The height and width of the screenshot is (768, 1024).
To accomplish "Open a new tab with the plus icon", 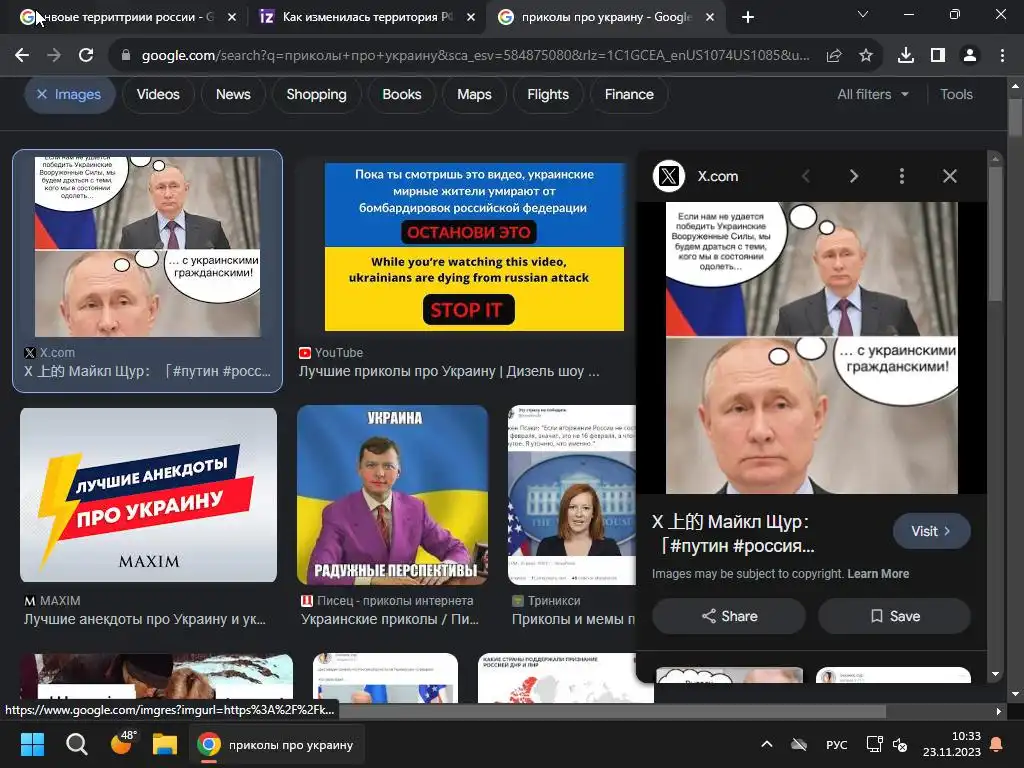I will pyautogui.click(x=748, y=17).
